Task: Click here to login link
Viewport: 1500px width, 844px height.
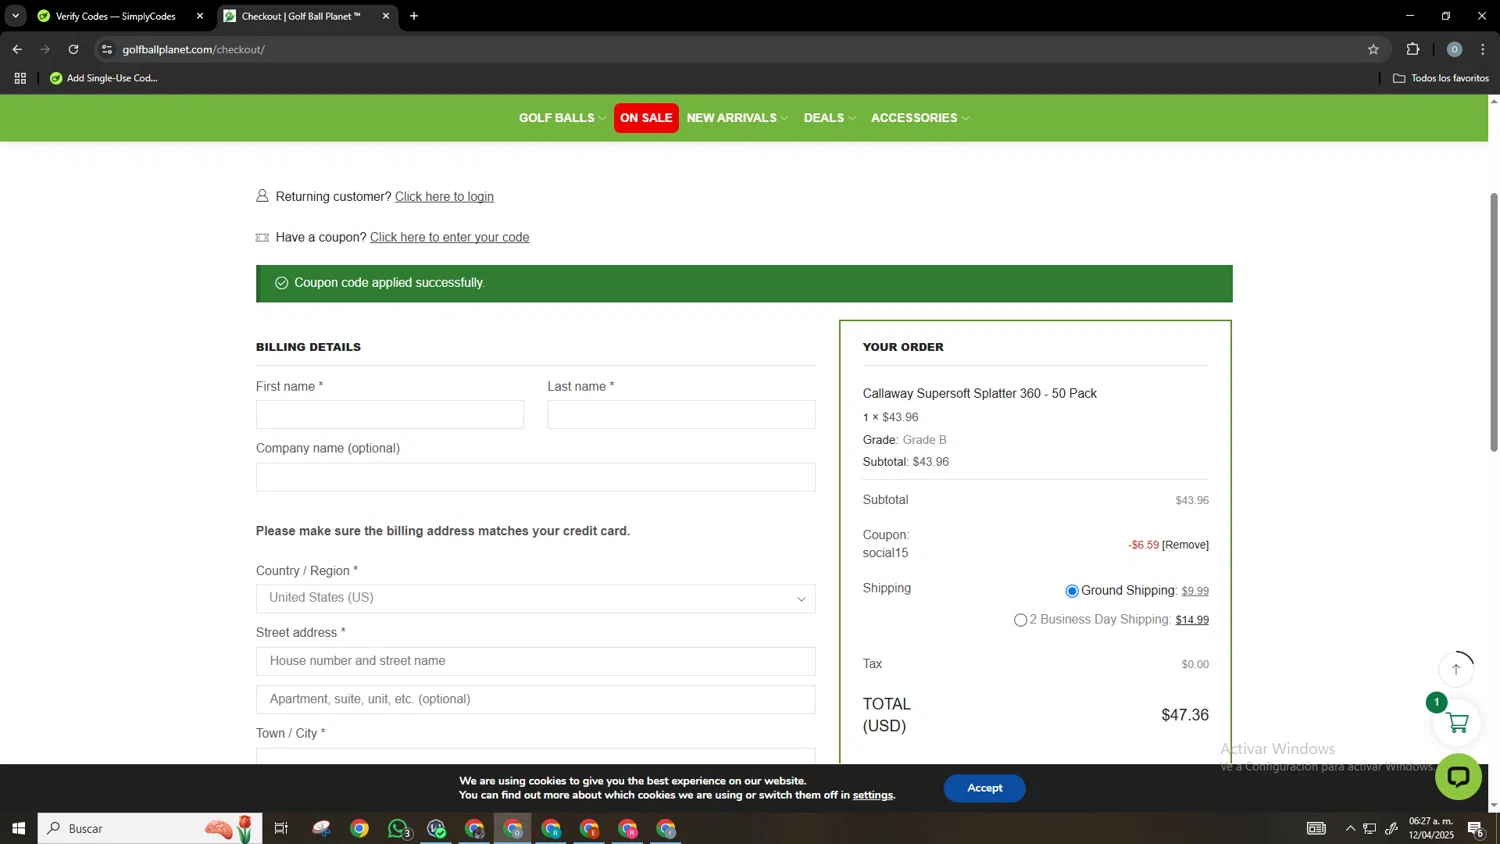Action: click(x=444, y=197)
